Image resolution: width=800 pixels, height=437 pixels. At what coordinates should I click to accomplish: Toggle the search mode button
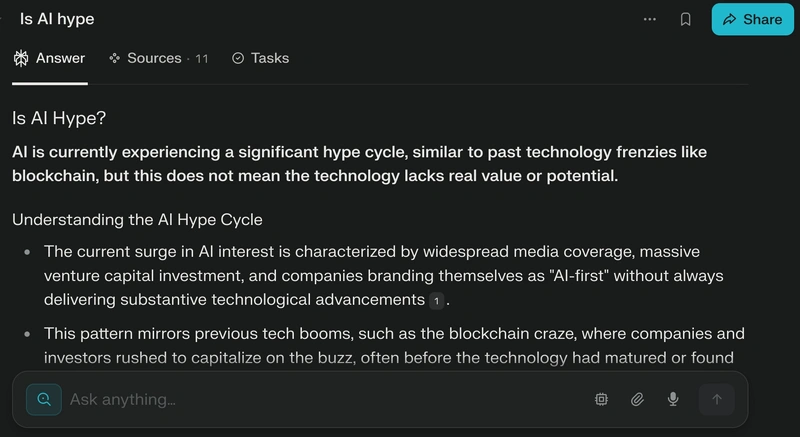click(x=44, y=399)
